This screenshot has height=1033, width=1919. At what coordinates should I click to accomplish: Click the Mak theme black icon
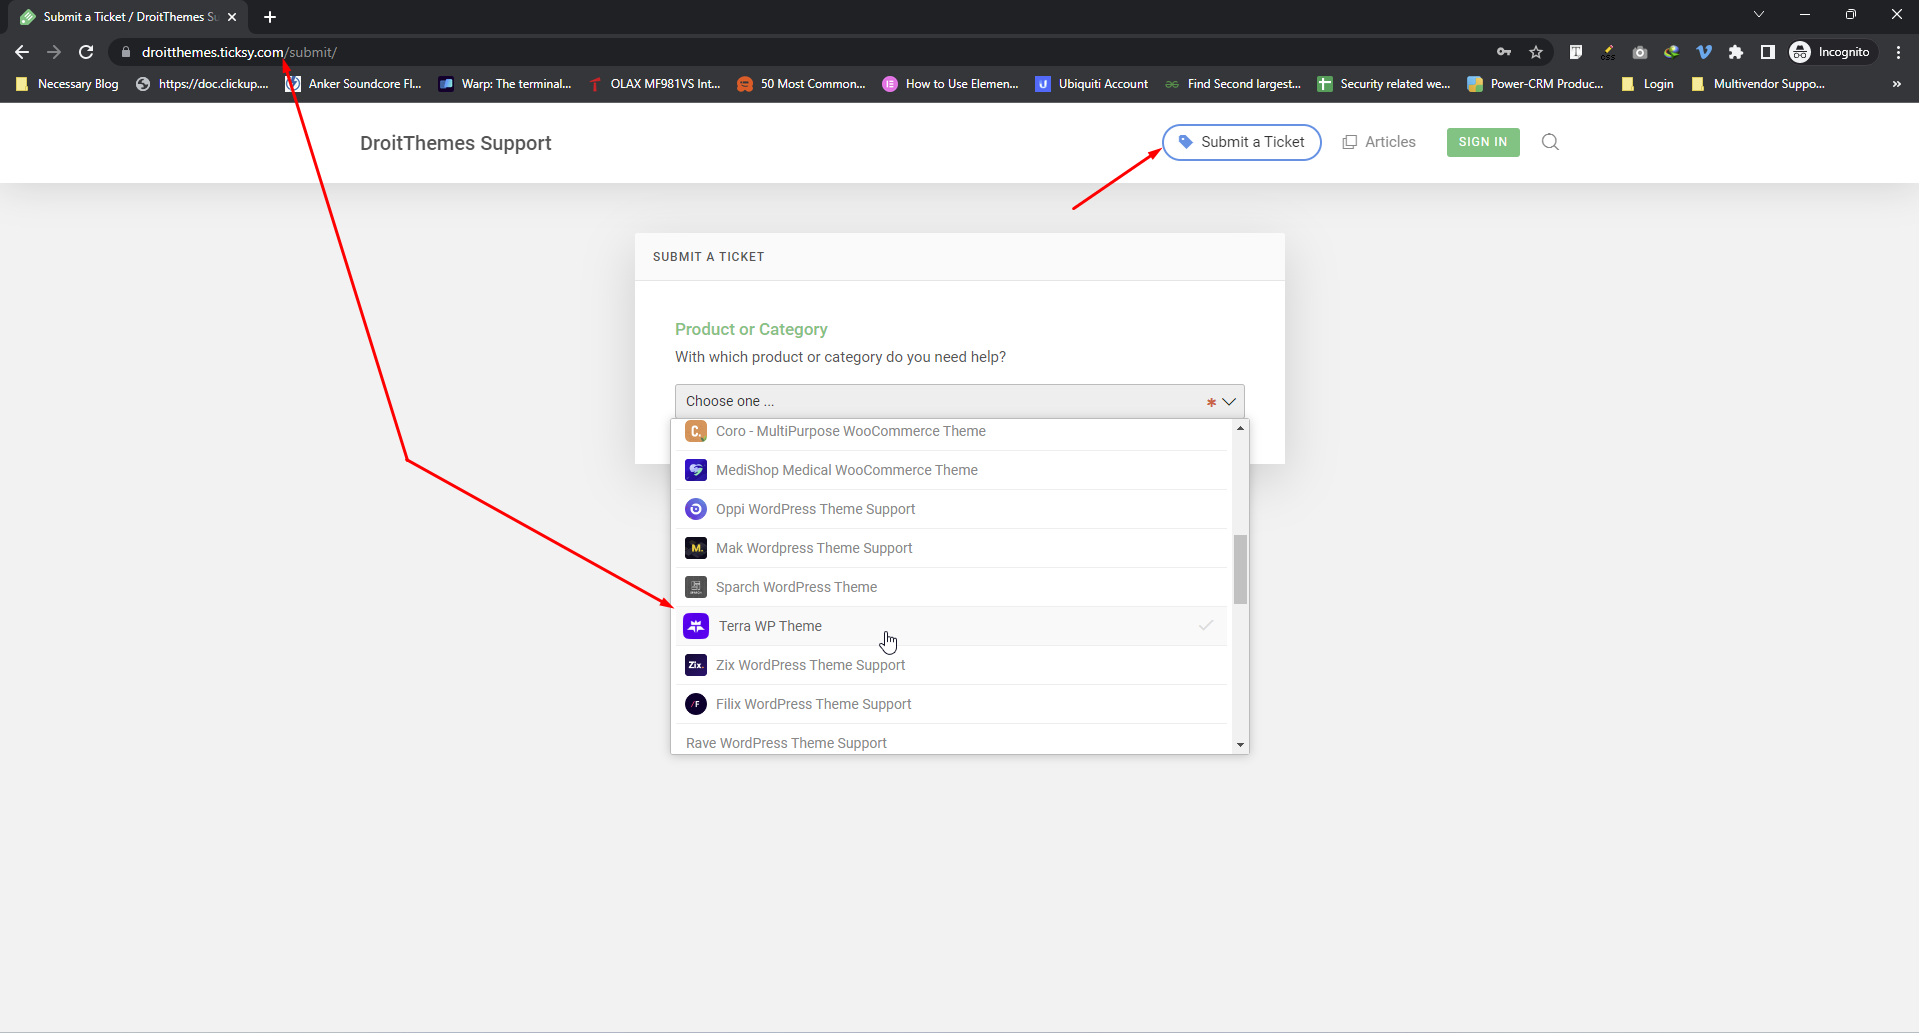tap(696, 548)
